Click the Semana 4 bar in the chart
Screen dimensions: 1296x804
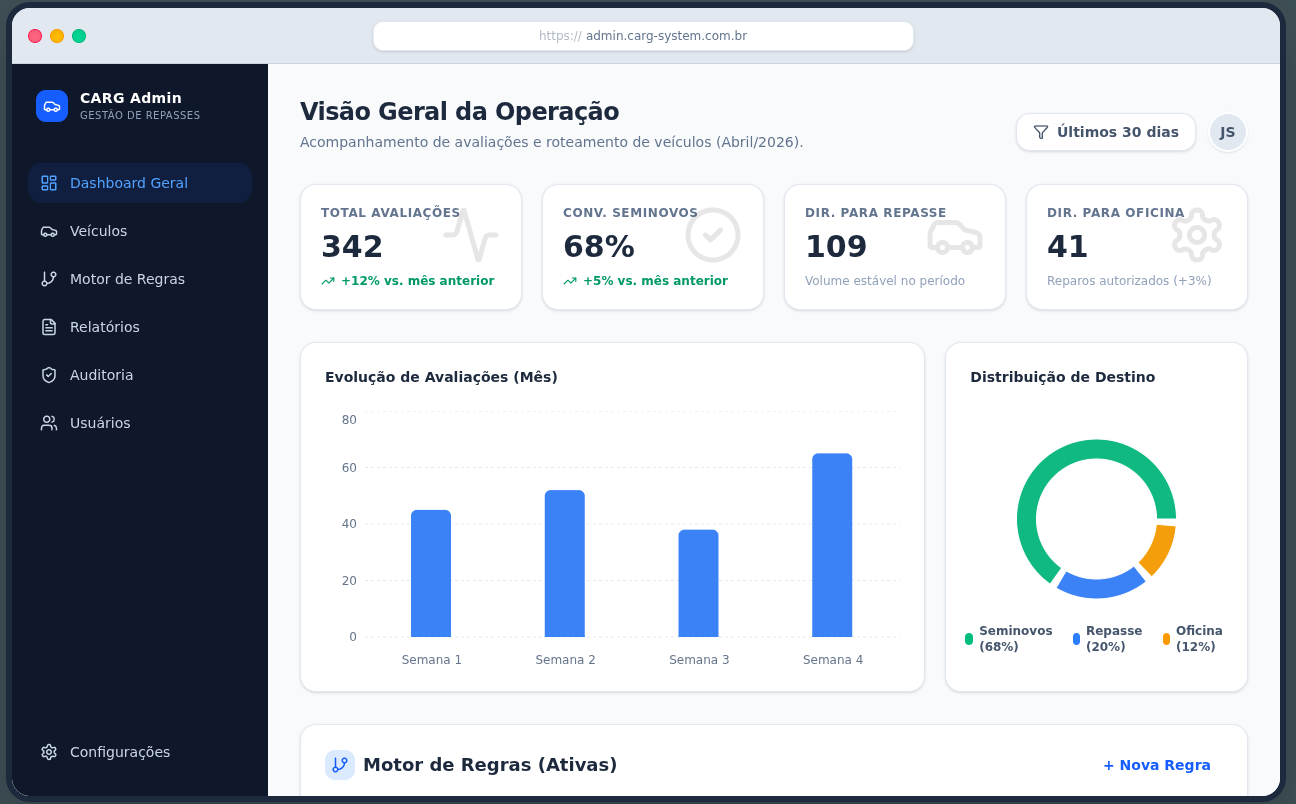(832, 545)
